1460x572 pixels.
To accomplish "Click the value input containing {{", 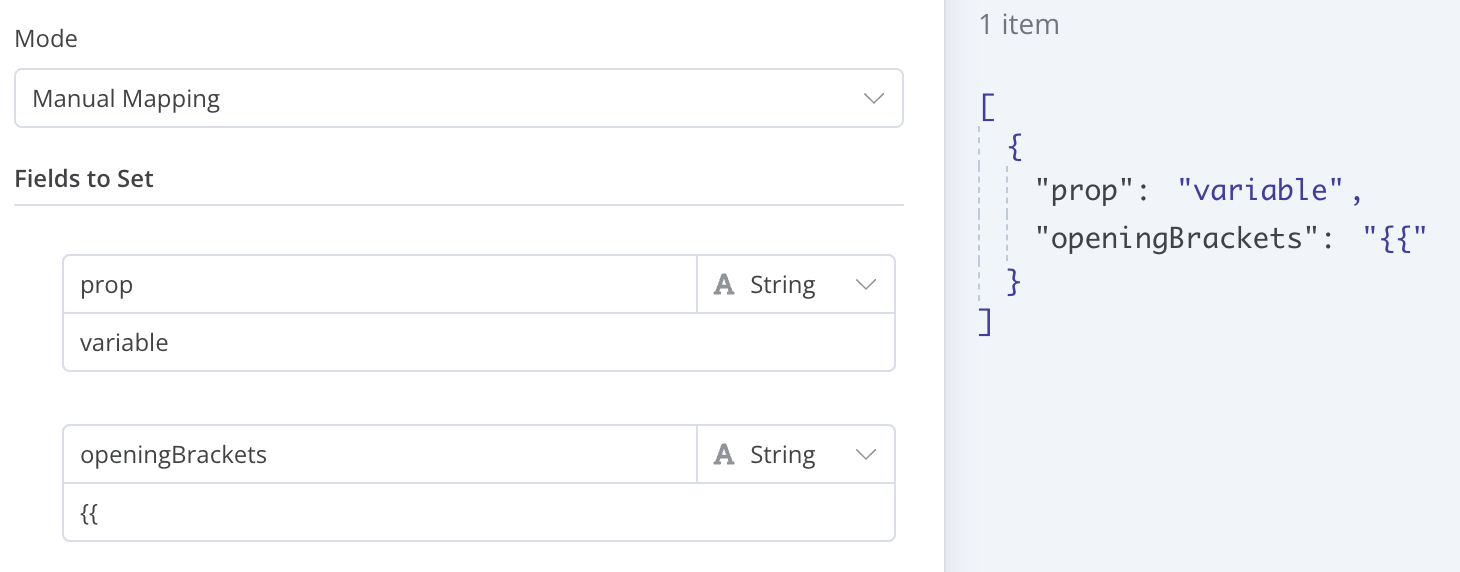I will coord(479,512).
